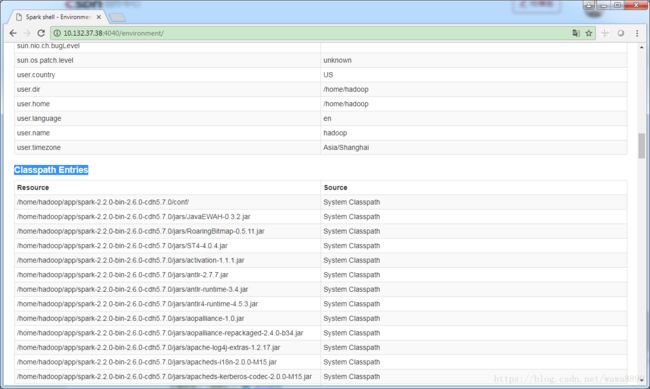Image resolution: width=650 pixels, height=389 pixels.
Task: Click the browser forward arrow
Action: (27, 33)
